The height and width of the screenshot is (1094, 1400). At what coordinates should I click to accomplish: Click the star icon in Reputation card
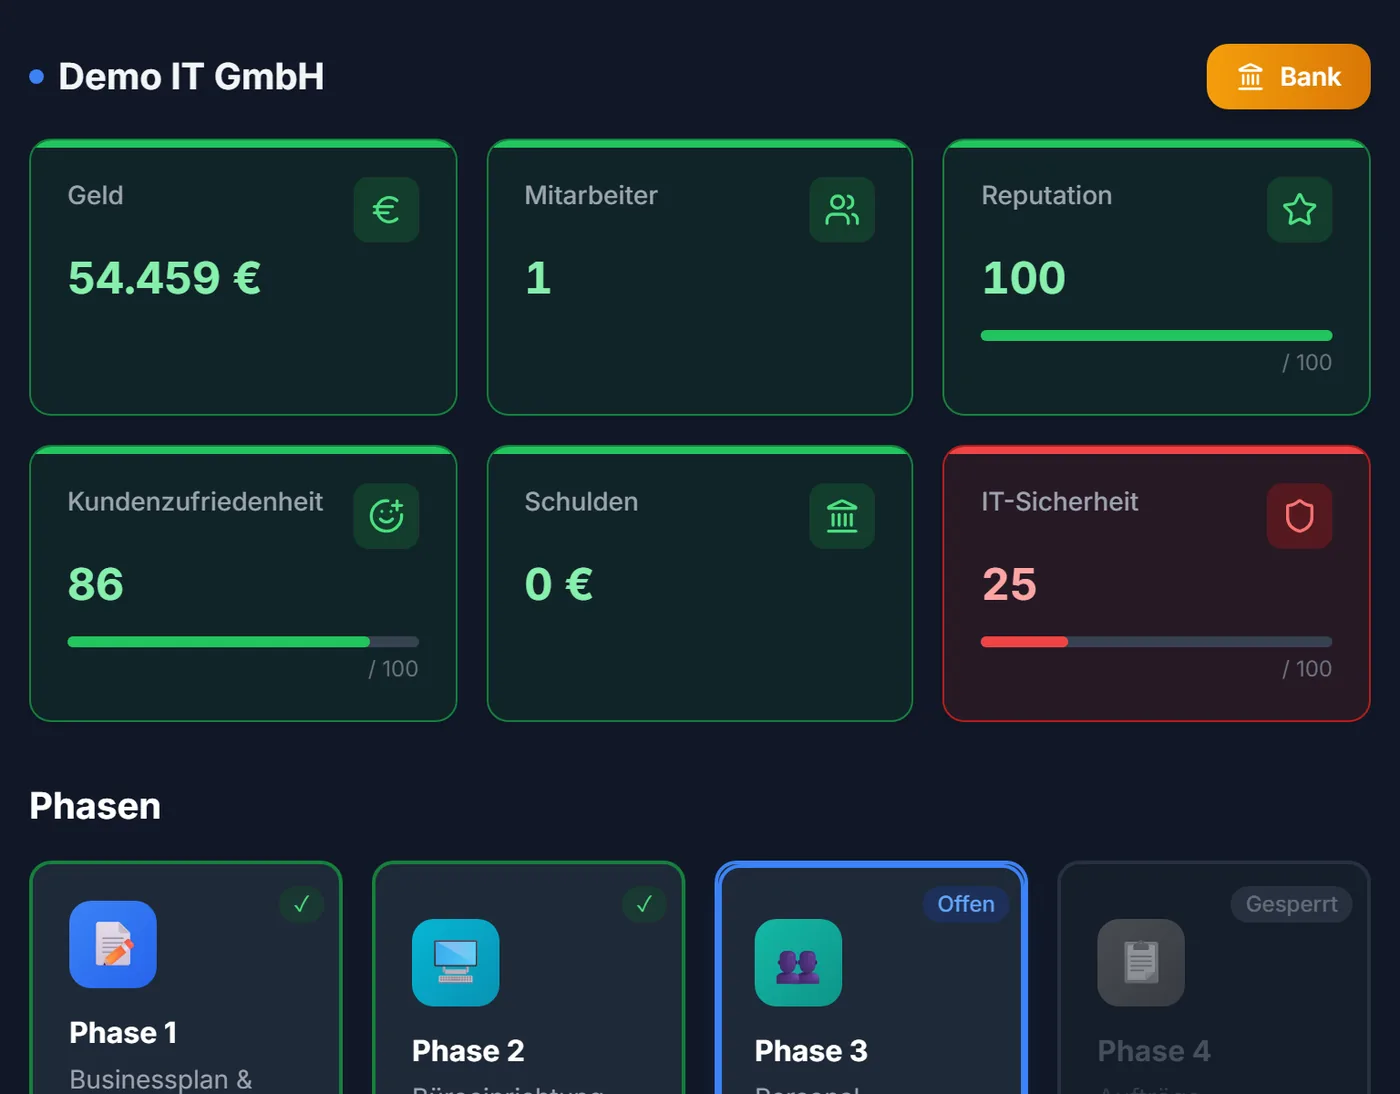point(1299,210)
